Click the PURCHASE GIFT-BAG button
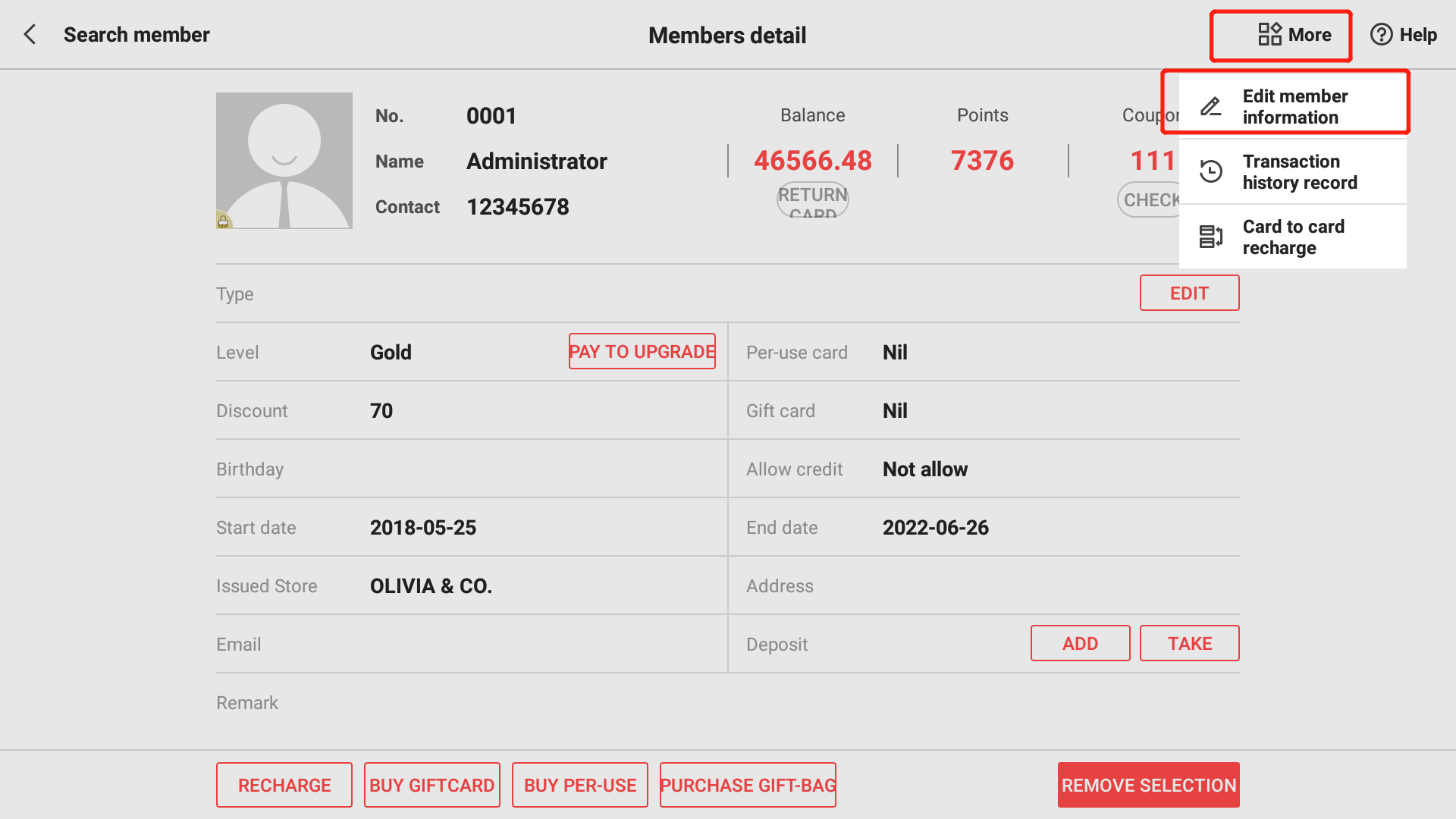This screenshot has height=819, width=1456. [x=748, y=785]
